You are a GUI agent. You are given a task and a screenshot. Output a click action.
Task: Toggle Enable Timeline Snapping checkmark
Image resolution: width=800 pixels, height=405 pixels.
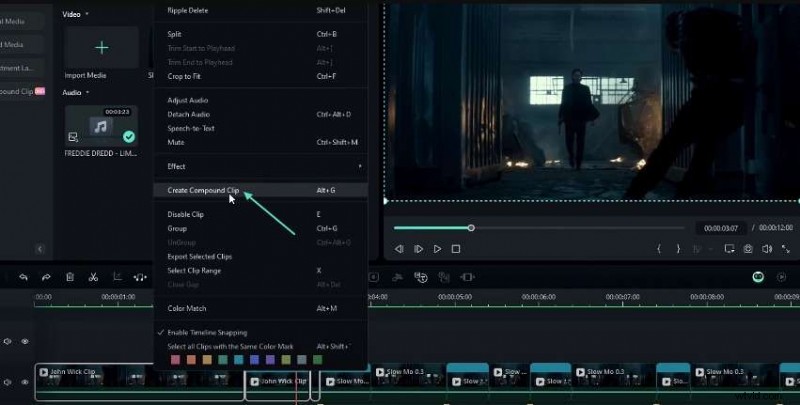pyautogui.click(x=161, y=332)
